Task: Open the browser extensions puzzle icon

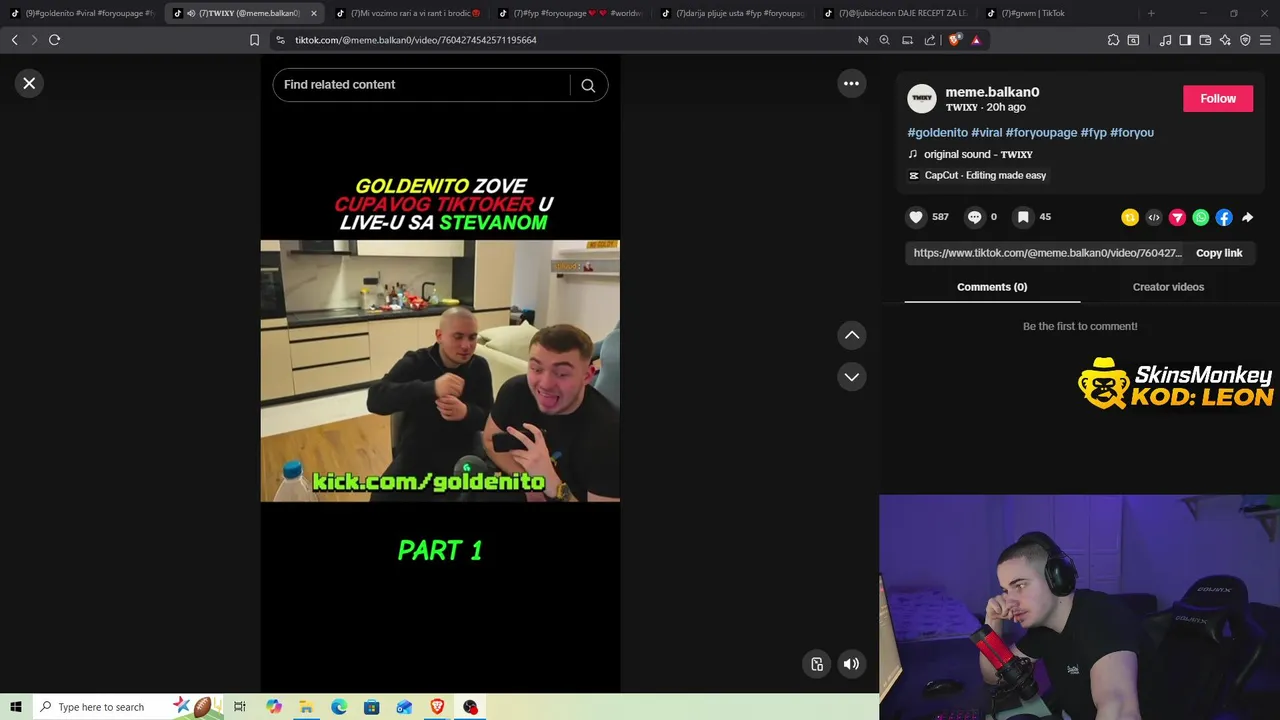Action: pos(1113,40)
